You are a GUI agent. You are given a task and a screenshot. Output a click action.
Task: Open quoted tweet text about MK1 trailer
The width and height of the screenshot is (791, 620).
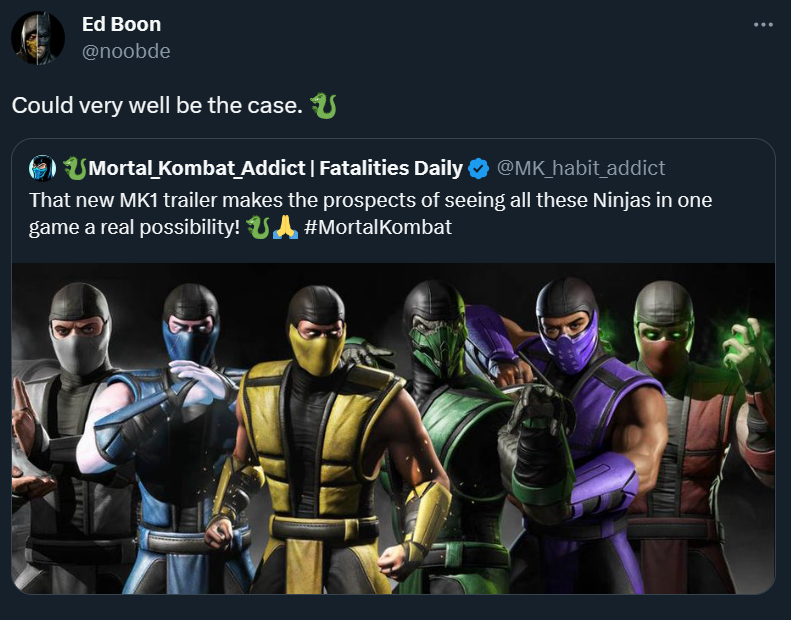(x=370, y=199)
